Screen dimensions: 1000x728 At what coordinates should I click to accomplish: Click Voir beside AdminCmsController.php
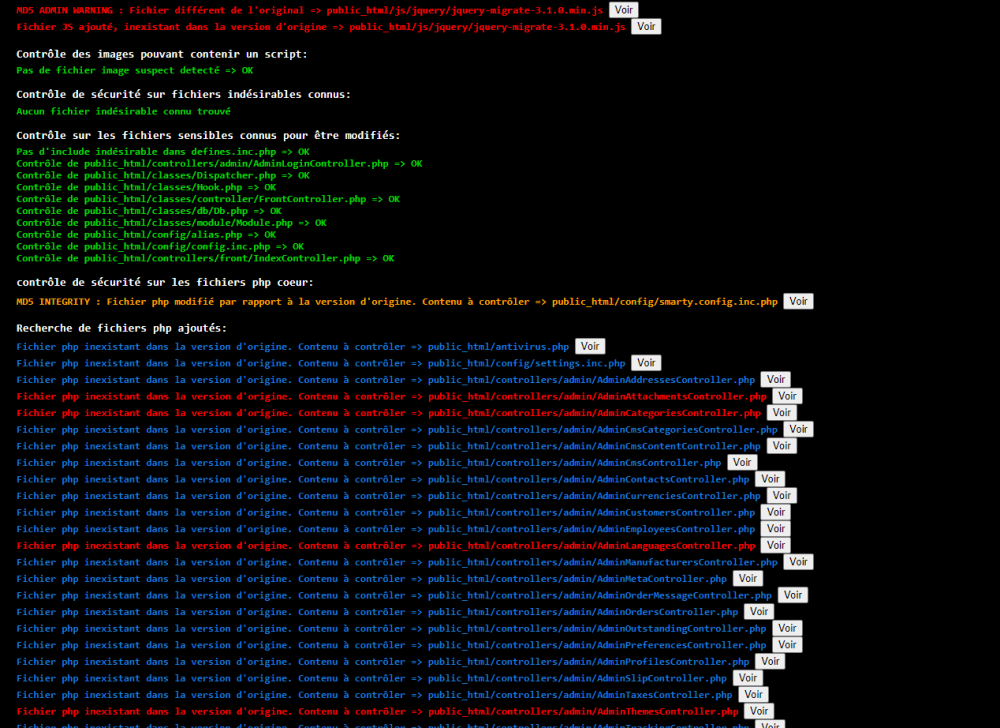click(742, 462)
